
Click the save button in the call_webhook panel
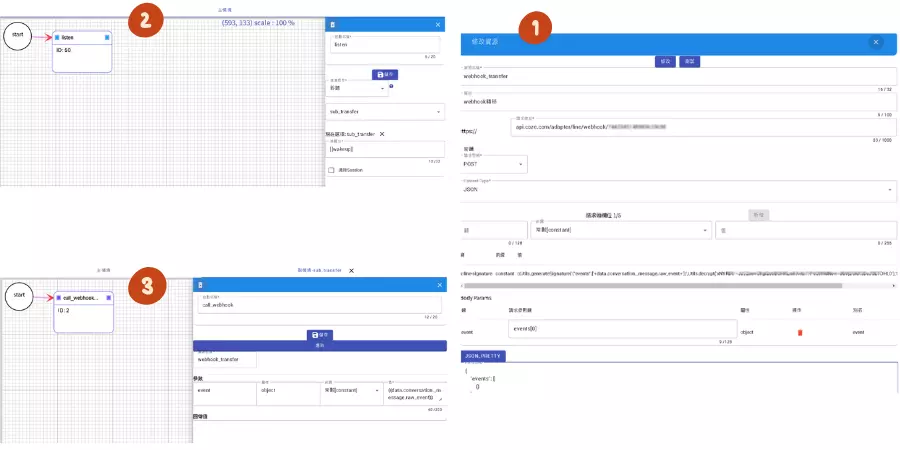point(319,334)
